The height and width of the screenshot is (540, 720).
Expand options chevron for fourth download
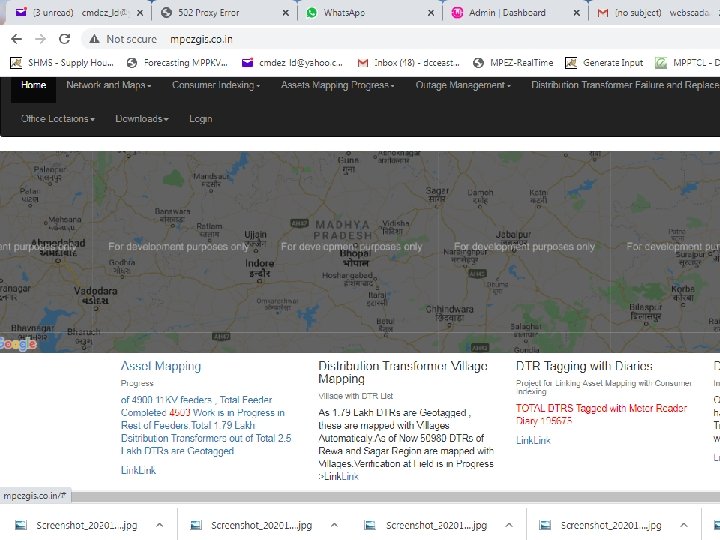(684, 525)
